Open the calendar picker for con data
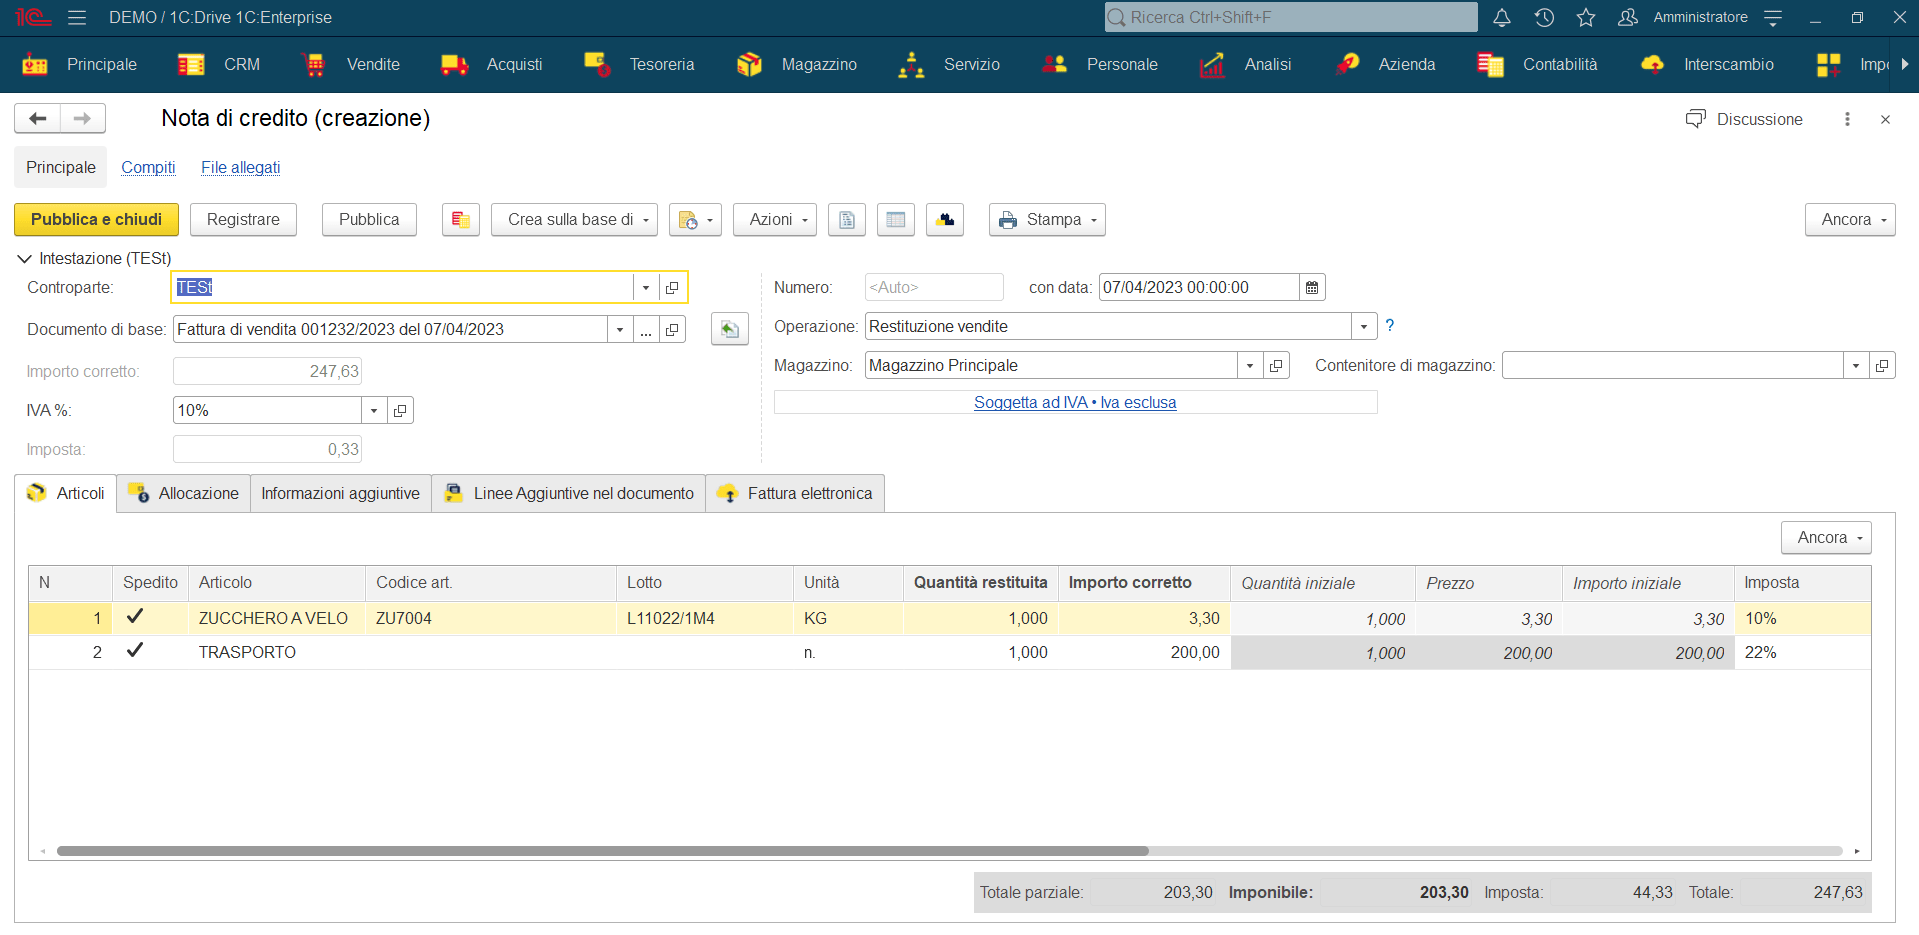1919x935 pixels. tap(1312, 288)
